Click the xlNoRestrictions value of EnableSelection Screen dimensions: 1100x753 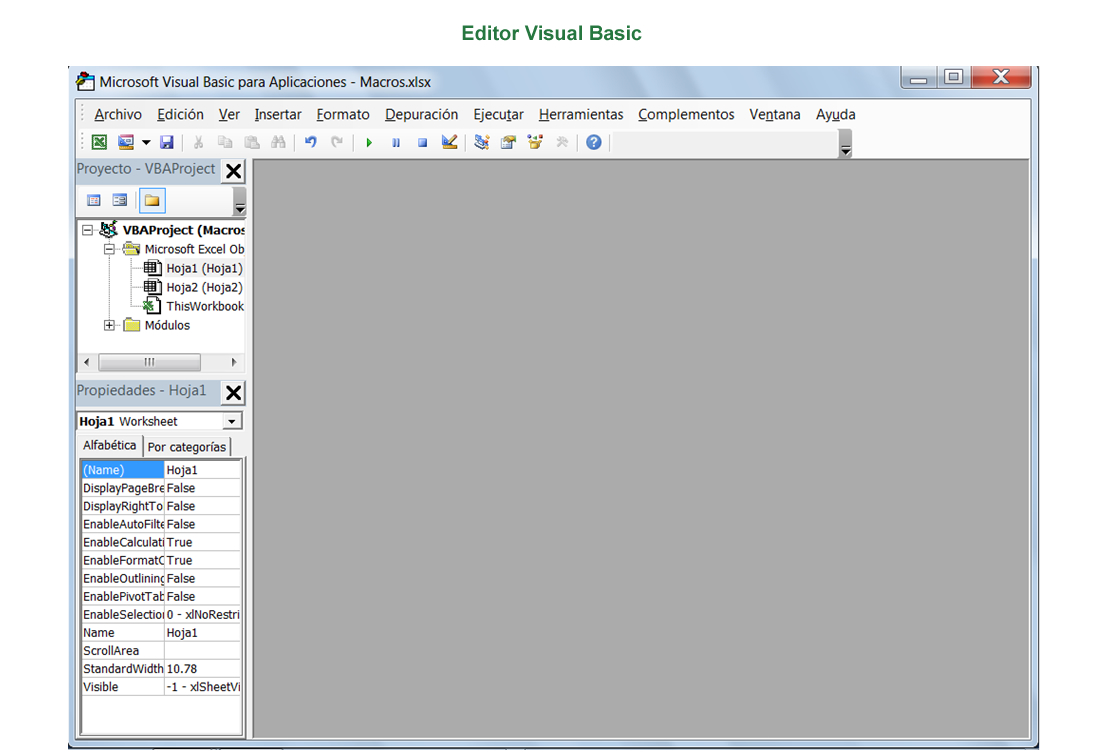[203, 614]
